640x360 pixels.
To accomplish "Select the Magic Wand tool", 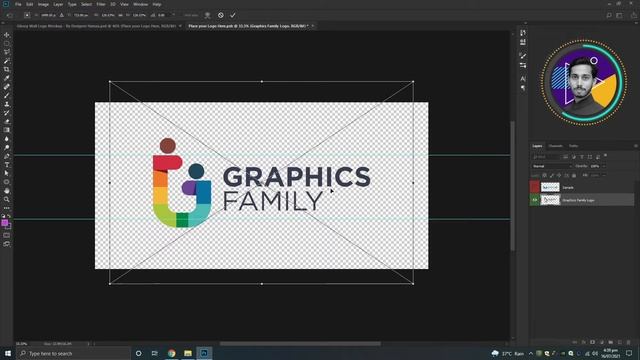I will tap(7, 61).
